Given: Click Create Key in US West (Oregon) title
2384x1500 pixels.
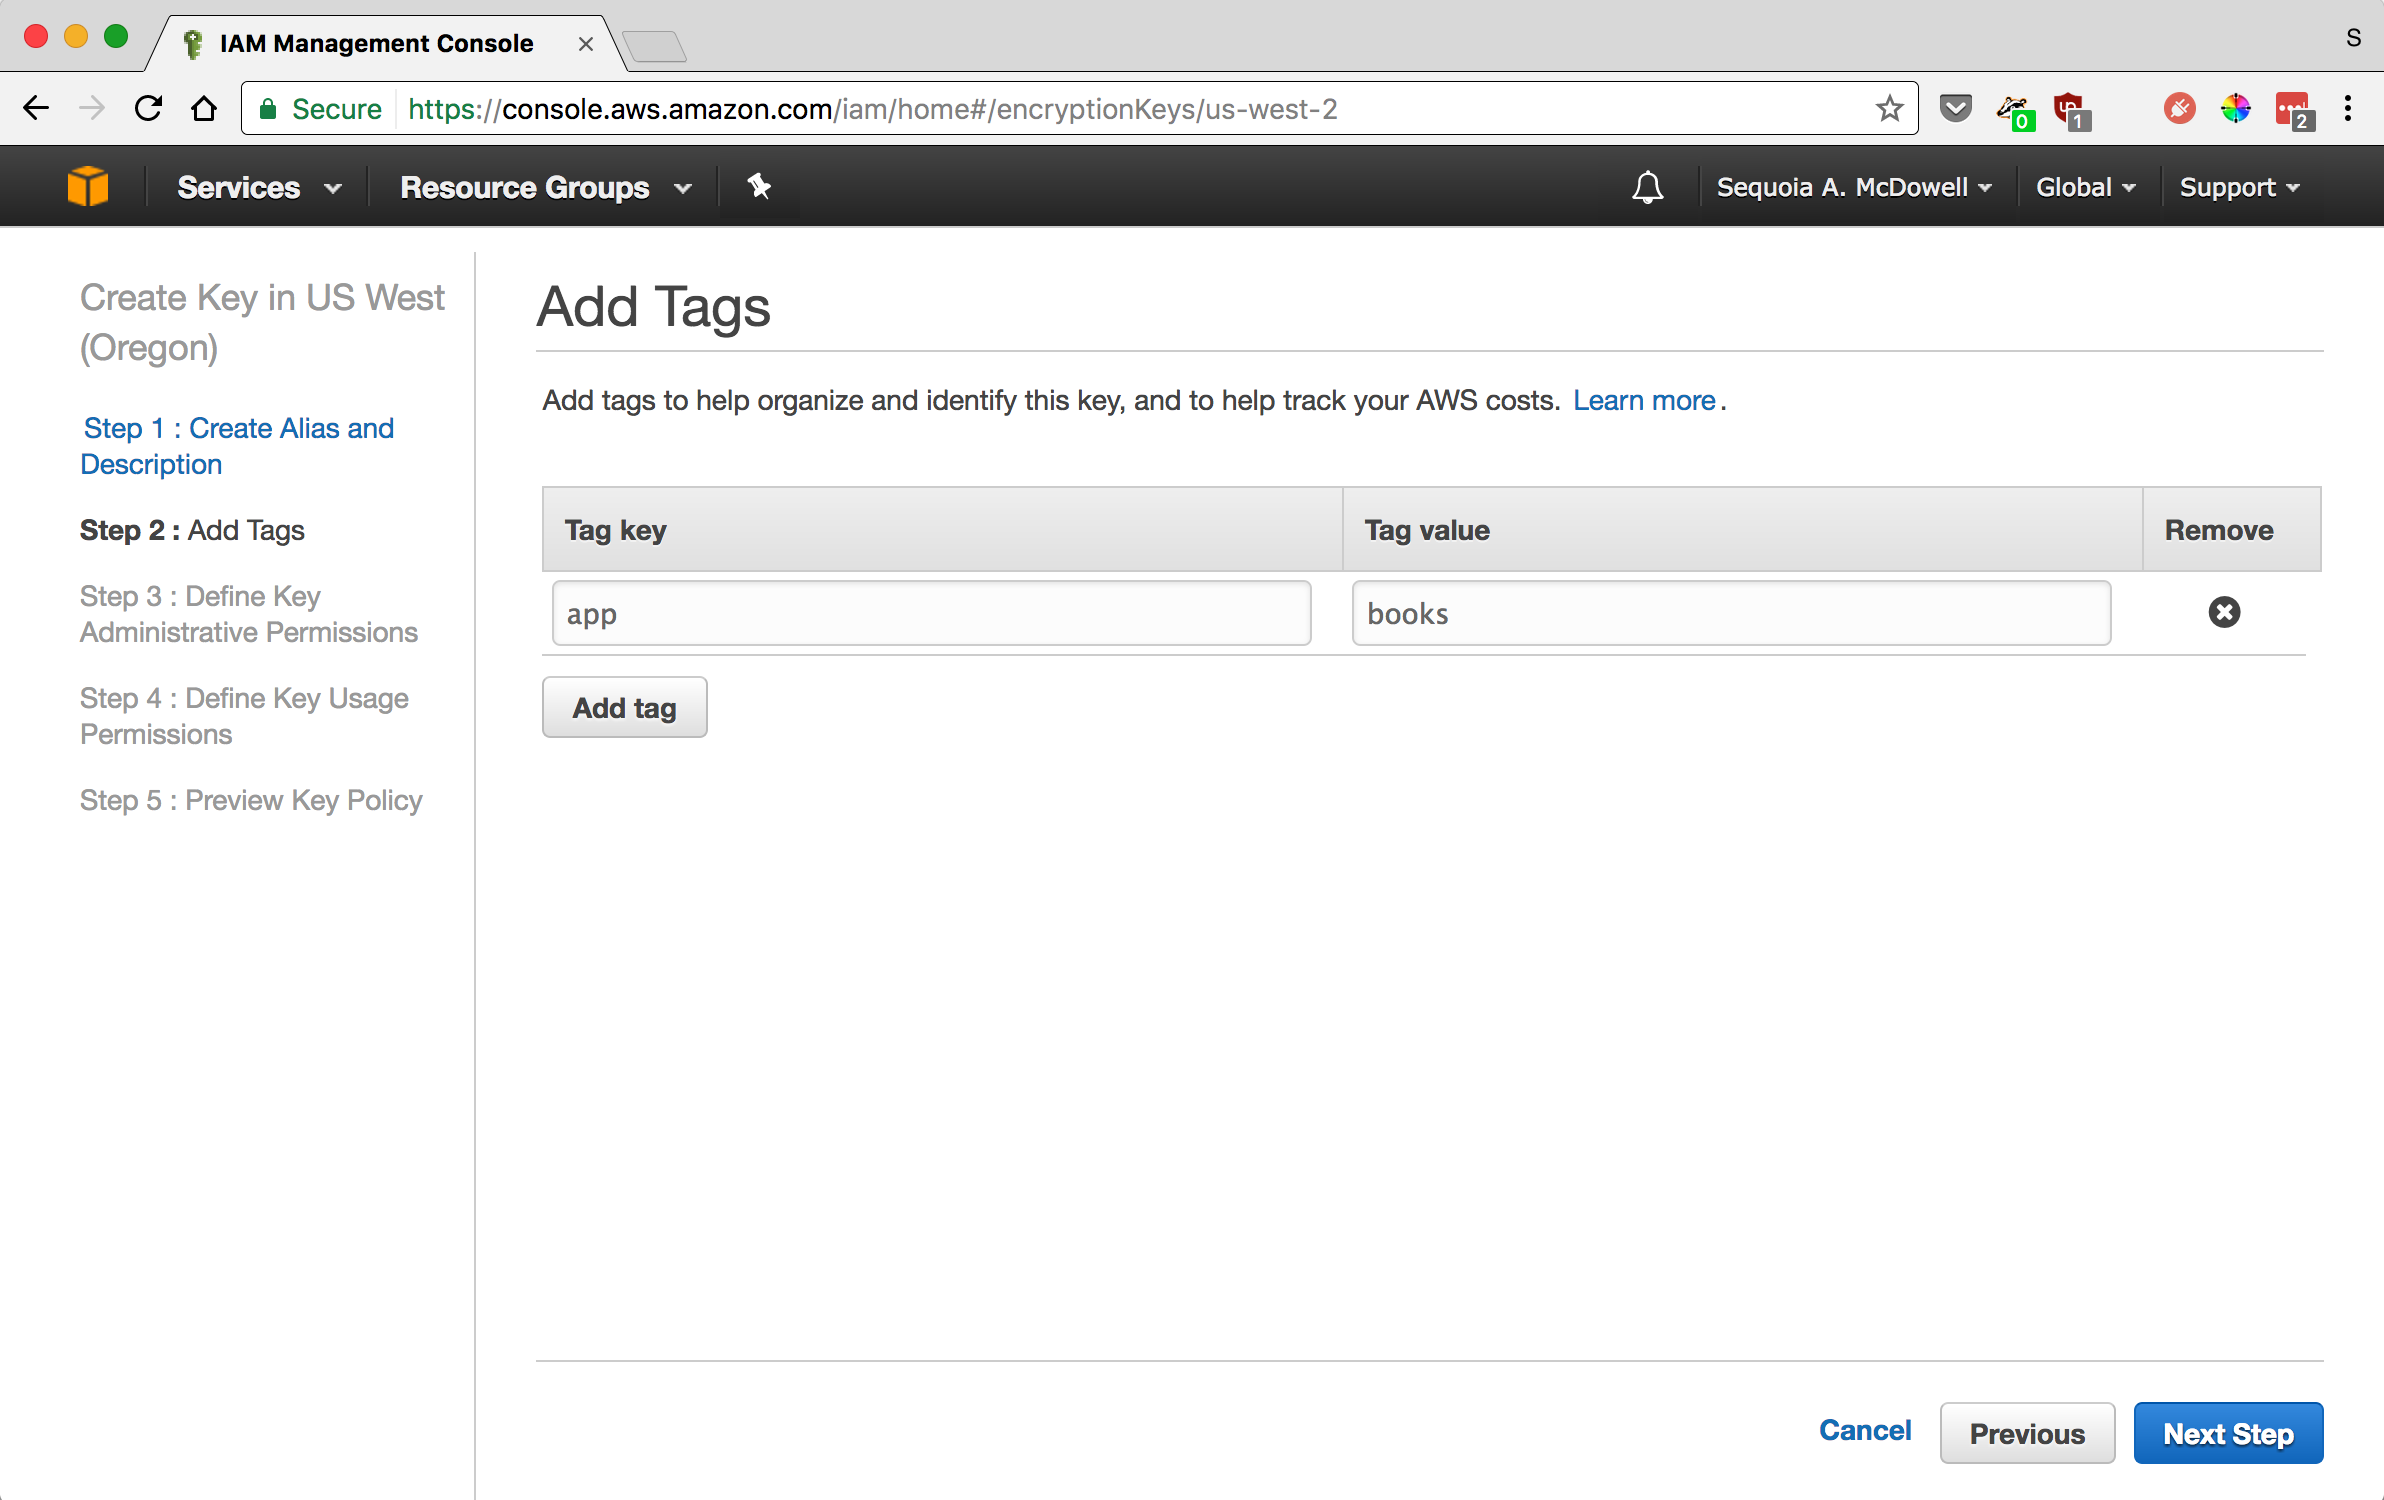Looking at the screenshot, I should click(262, 322).
